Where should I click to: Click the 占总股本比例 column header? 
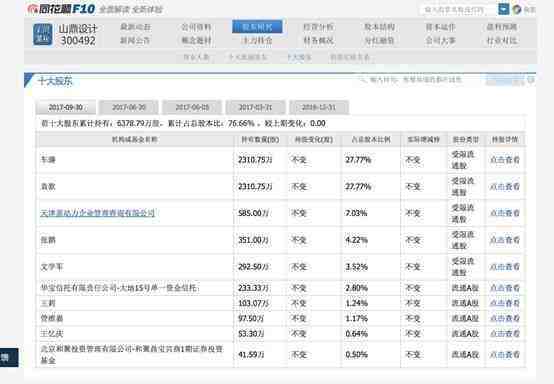[x=371, y=140]
